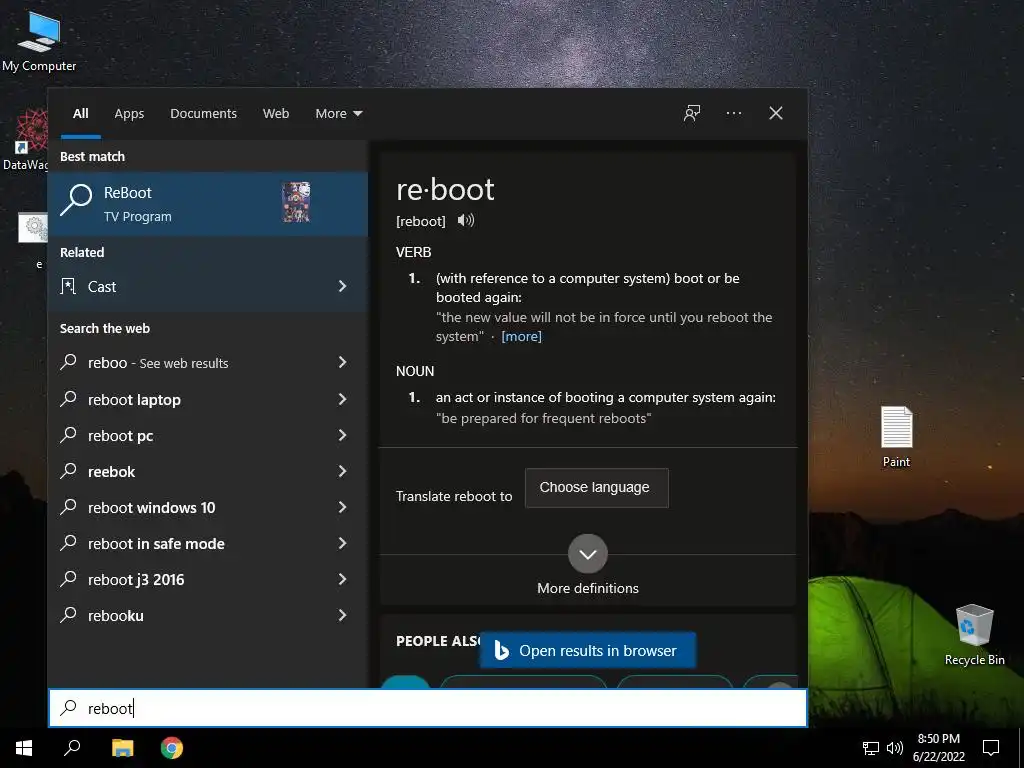Select the reboot pc web suggestion text
This screenshot has width=1024, height=768.
pyautogui.click(x=121, y=436)
